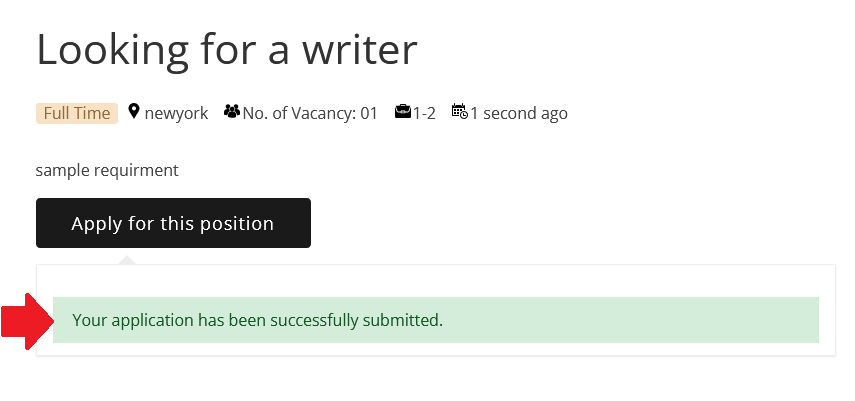The height and width of the screenshot is (401, 855).
Task: Click the red arrow pointing at message
Action: (27, 321)
